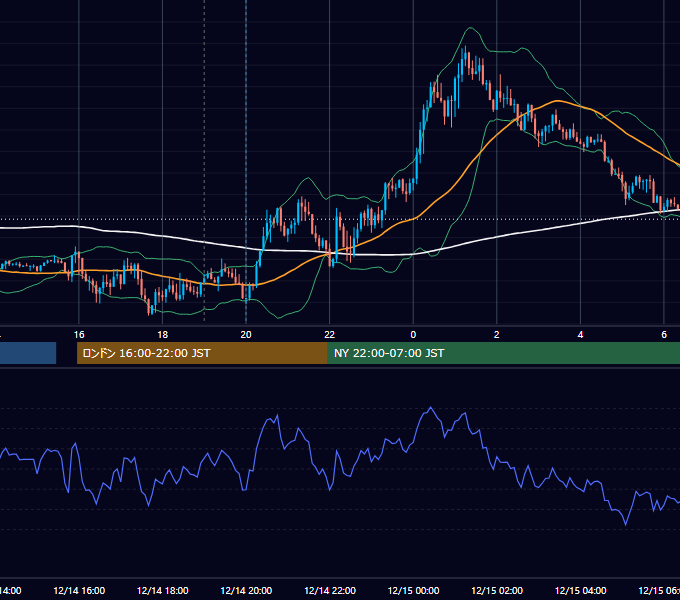680x600 pixels.
Task: Click the 12/14 16:00 date label
Action: point(79,590)
